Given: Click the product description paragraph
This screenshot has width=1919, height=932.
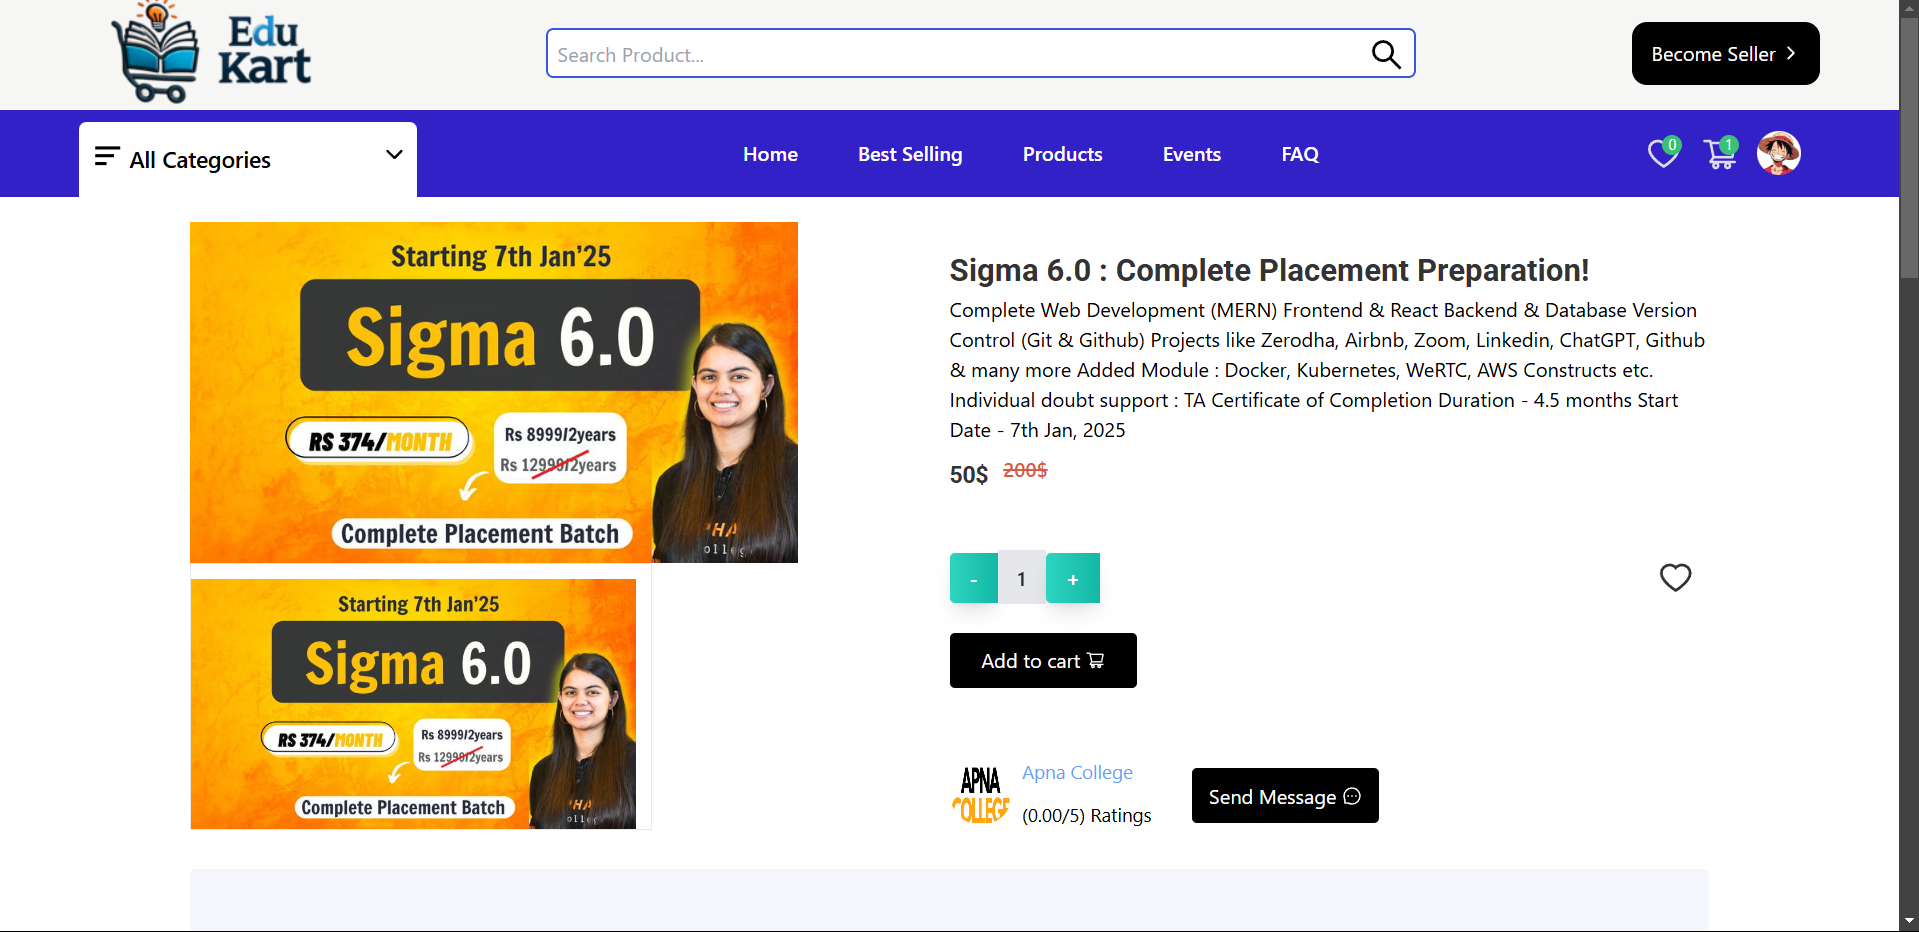Looking at the screenshot, I should (x=1328, y=370).
